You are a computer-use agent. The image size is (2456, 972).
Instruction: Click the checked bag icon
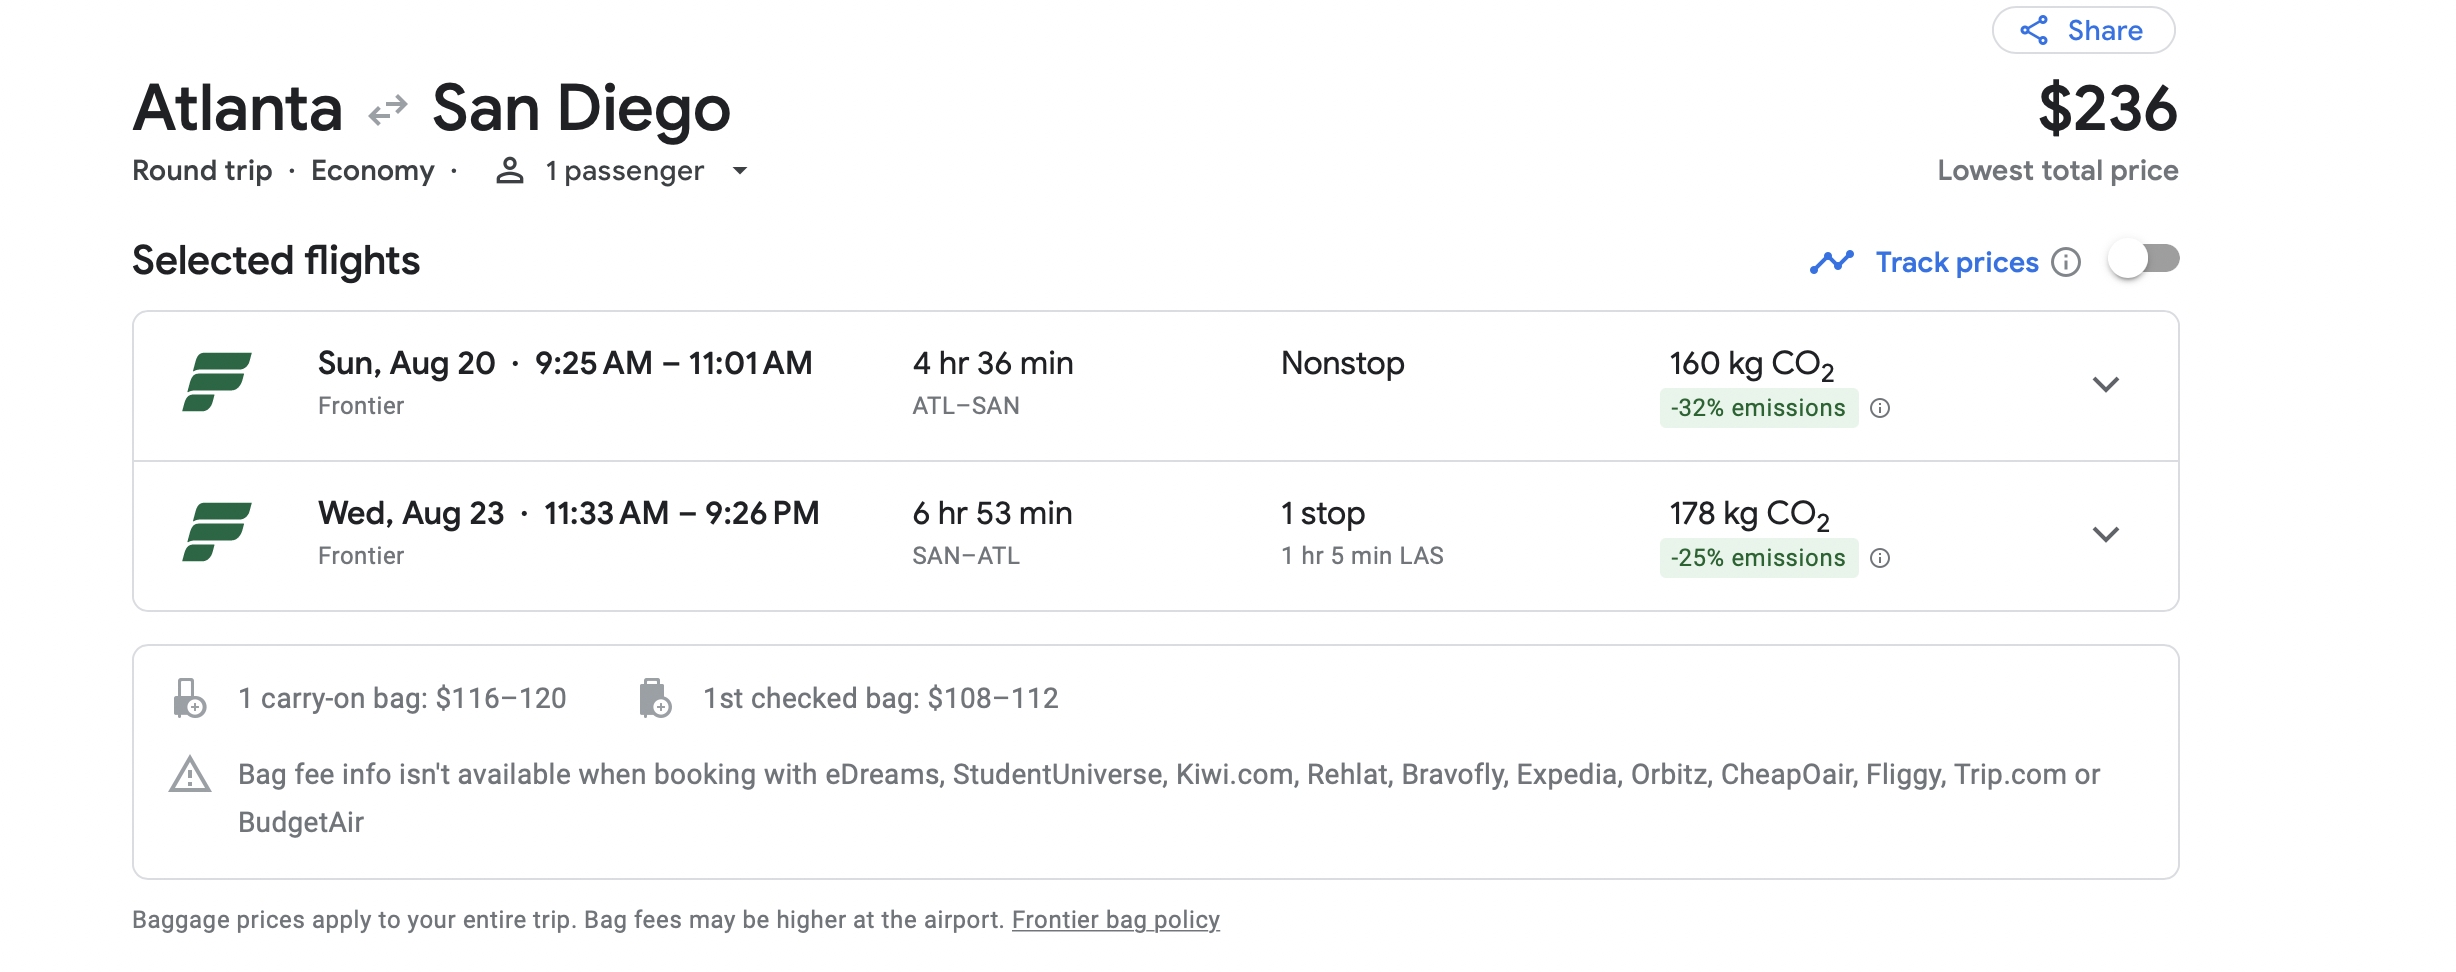(655, 698)
